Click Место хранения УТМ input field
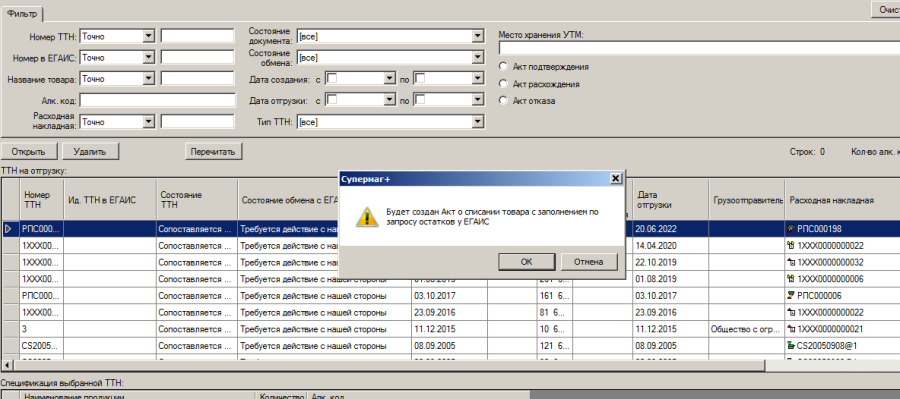Image resolution: width=900 pixels, height=399 pixels. click(699, 48)
